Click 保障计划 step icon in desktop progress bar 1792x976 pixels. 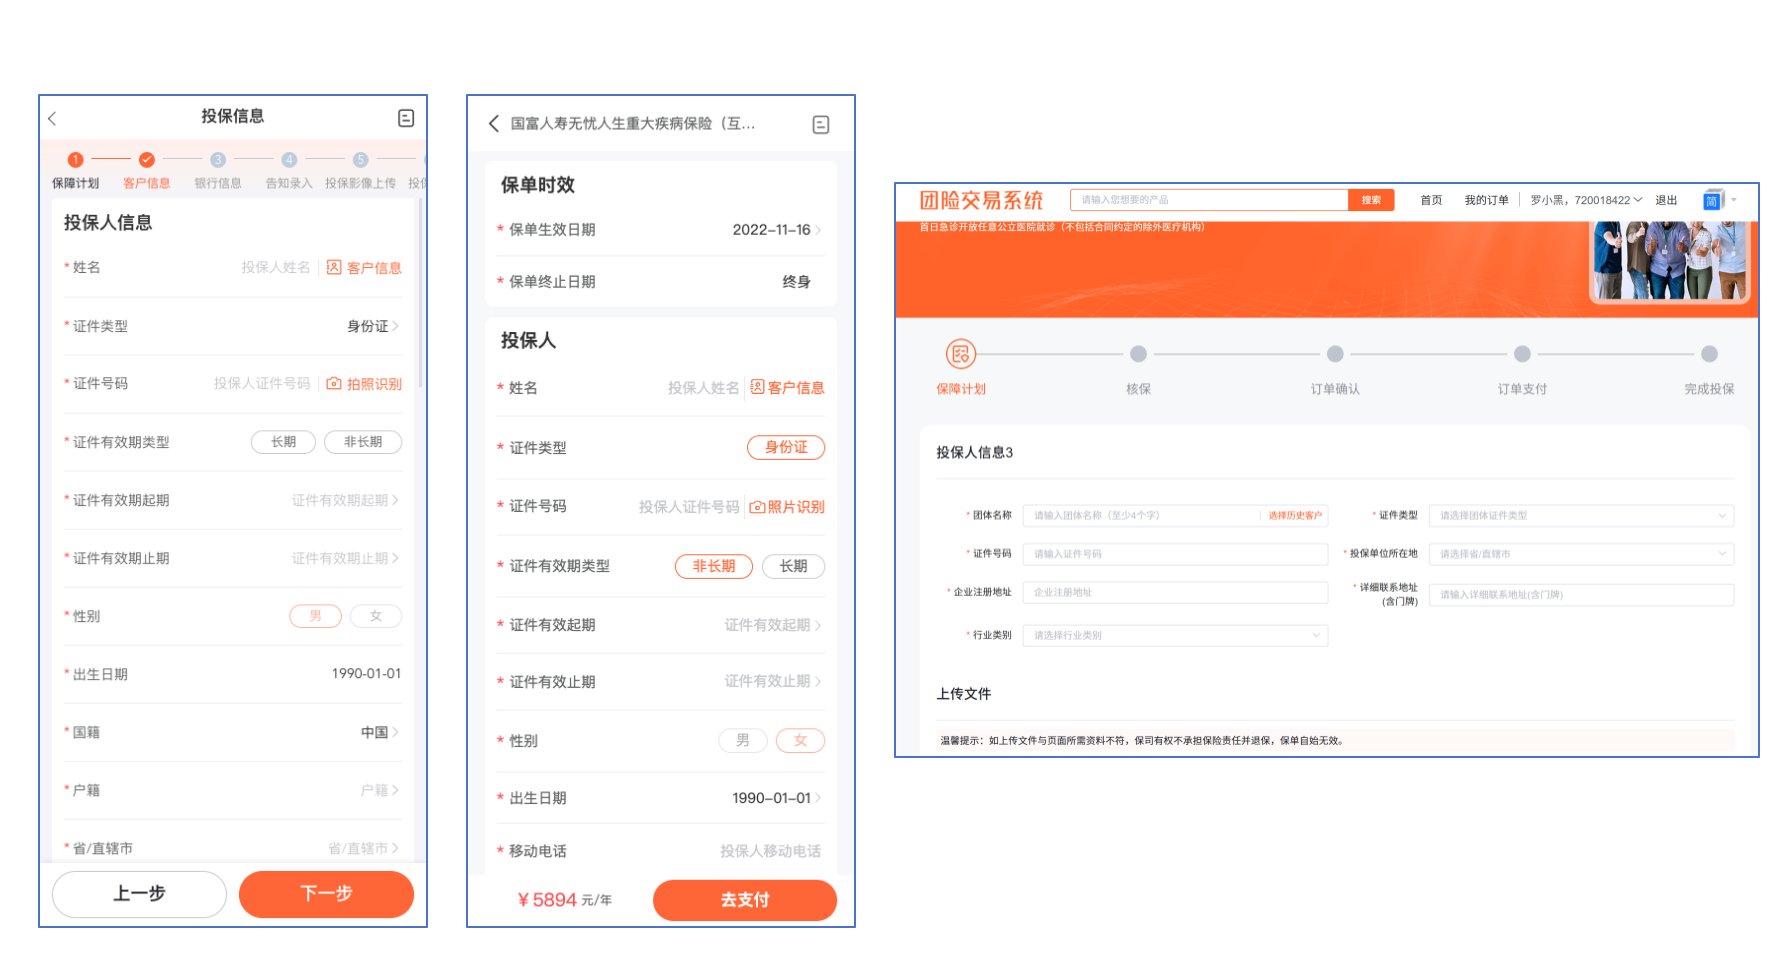(960, 354)
